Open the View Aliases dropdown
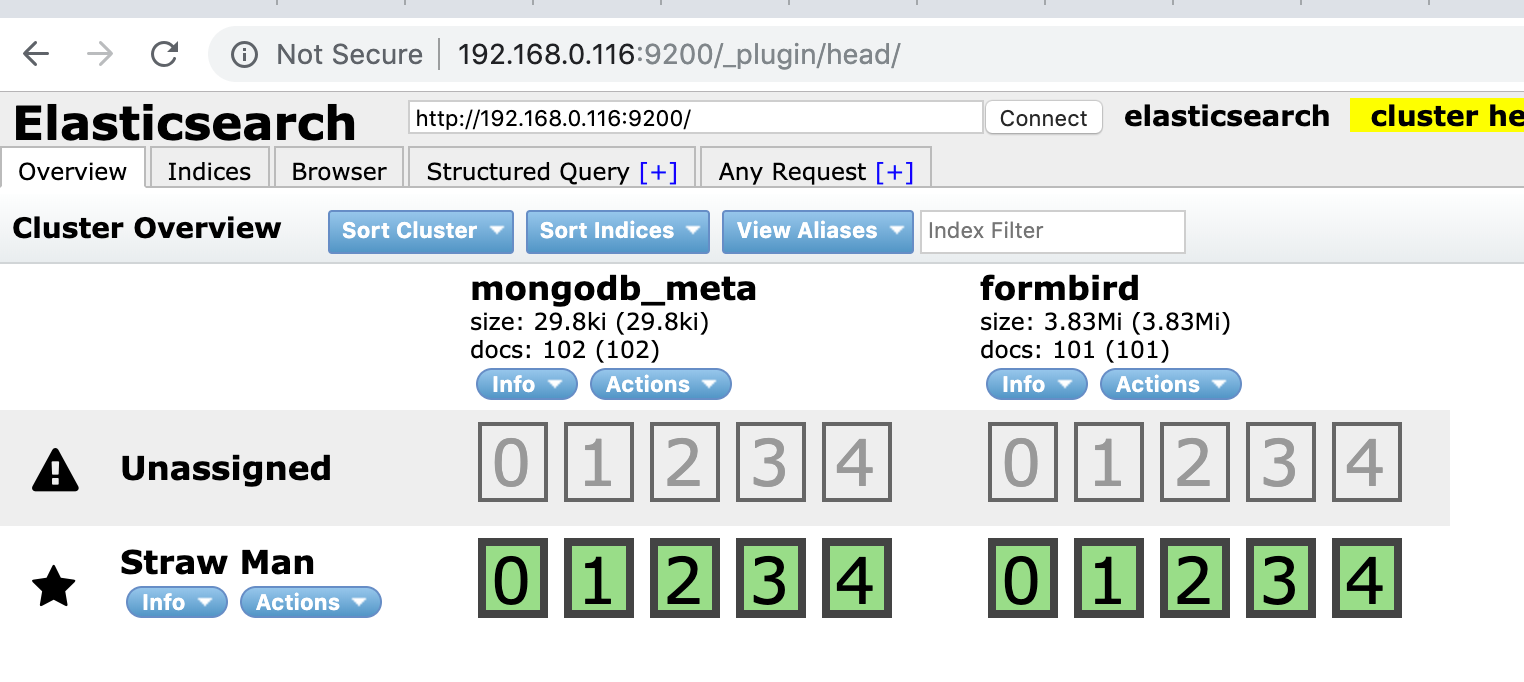This screenshot has width=1524, height=682. click(818, 231)
